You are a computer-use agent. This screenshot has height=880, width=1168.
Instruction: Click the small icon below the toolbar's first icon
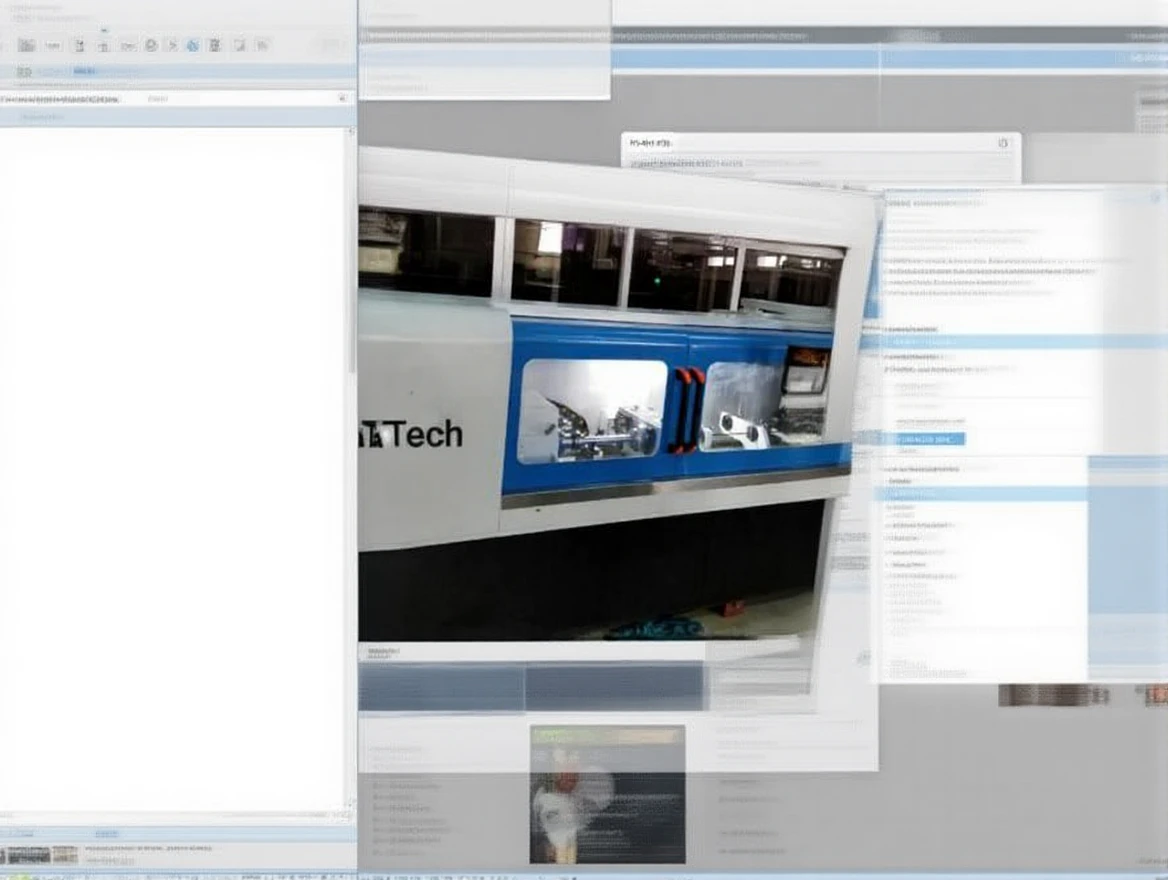point(24,72)
